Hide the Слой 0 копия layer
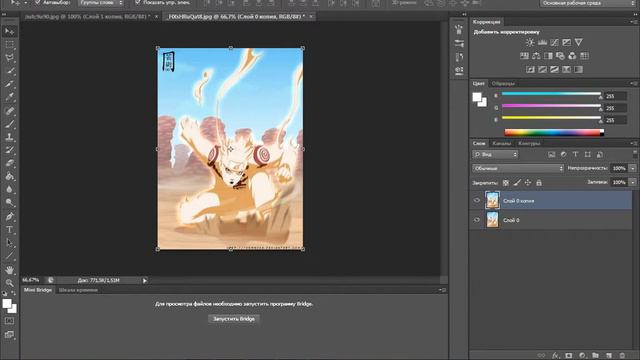This screenshot has height=360, width=640. 477,200
